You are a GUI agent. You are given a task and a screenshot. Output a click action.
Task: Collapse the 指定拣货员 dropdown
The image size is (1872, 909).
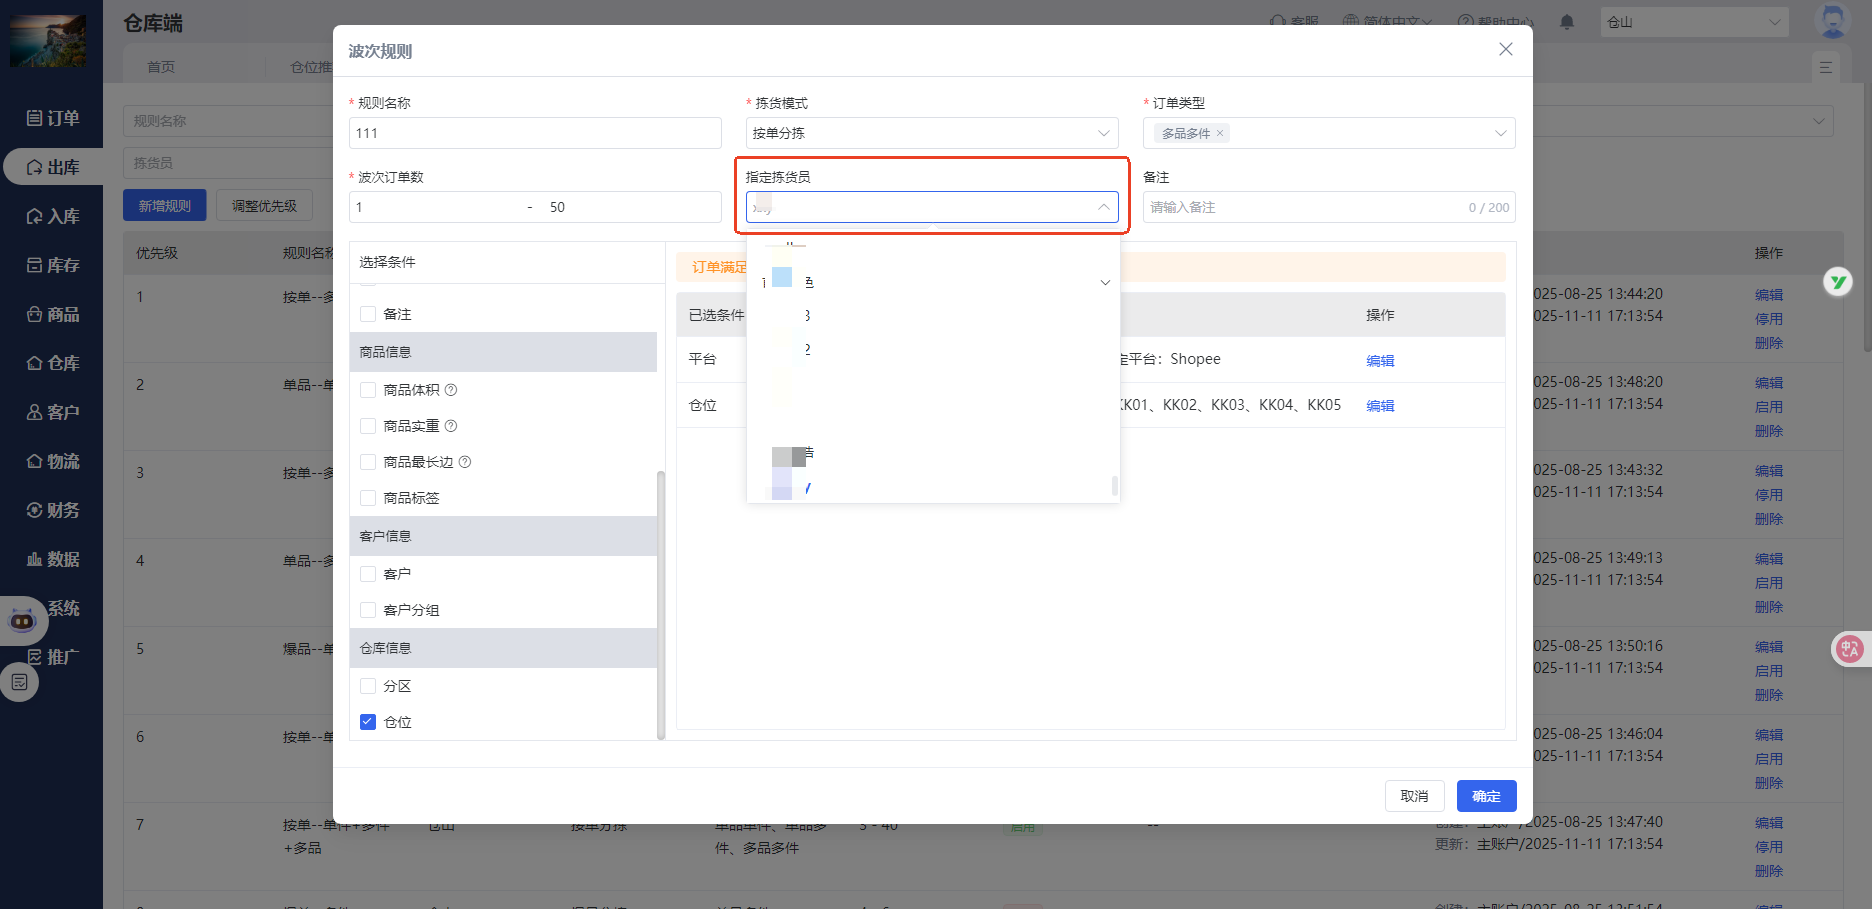(1103, 207)
